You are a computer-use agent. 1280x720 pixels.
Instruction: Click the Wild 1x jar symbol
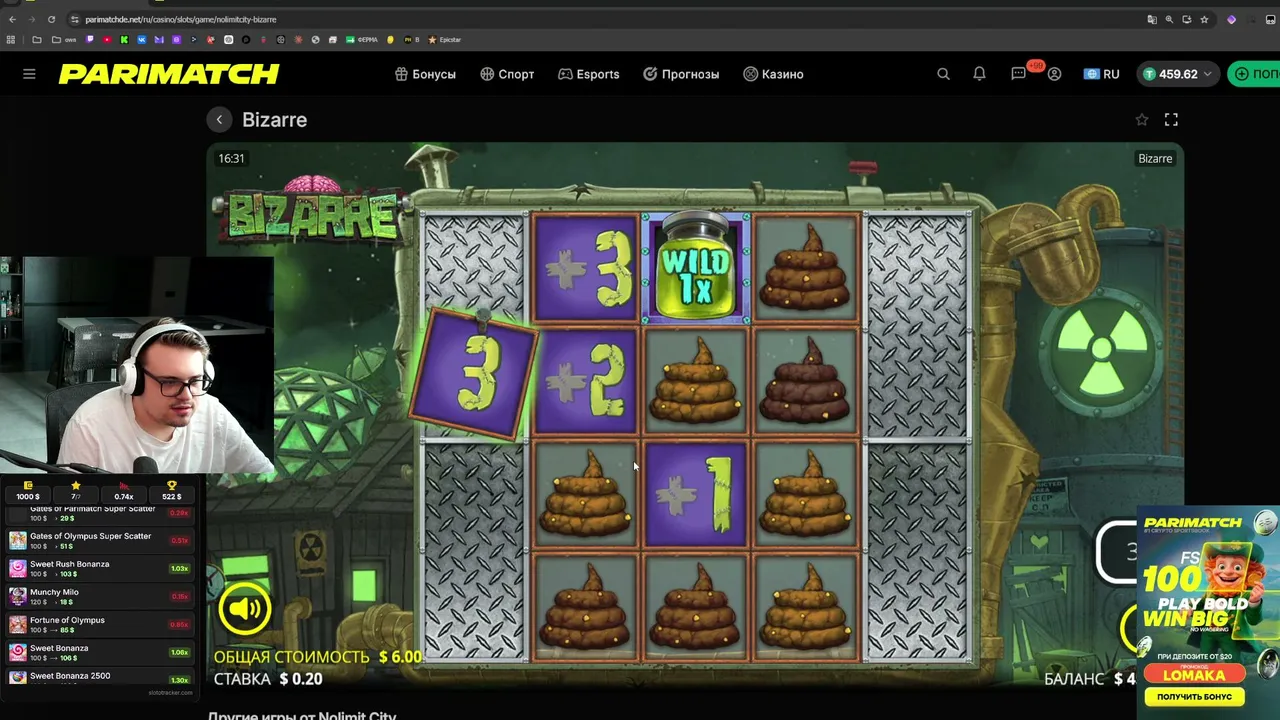[695, 268]
